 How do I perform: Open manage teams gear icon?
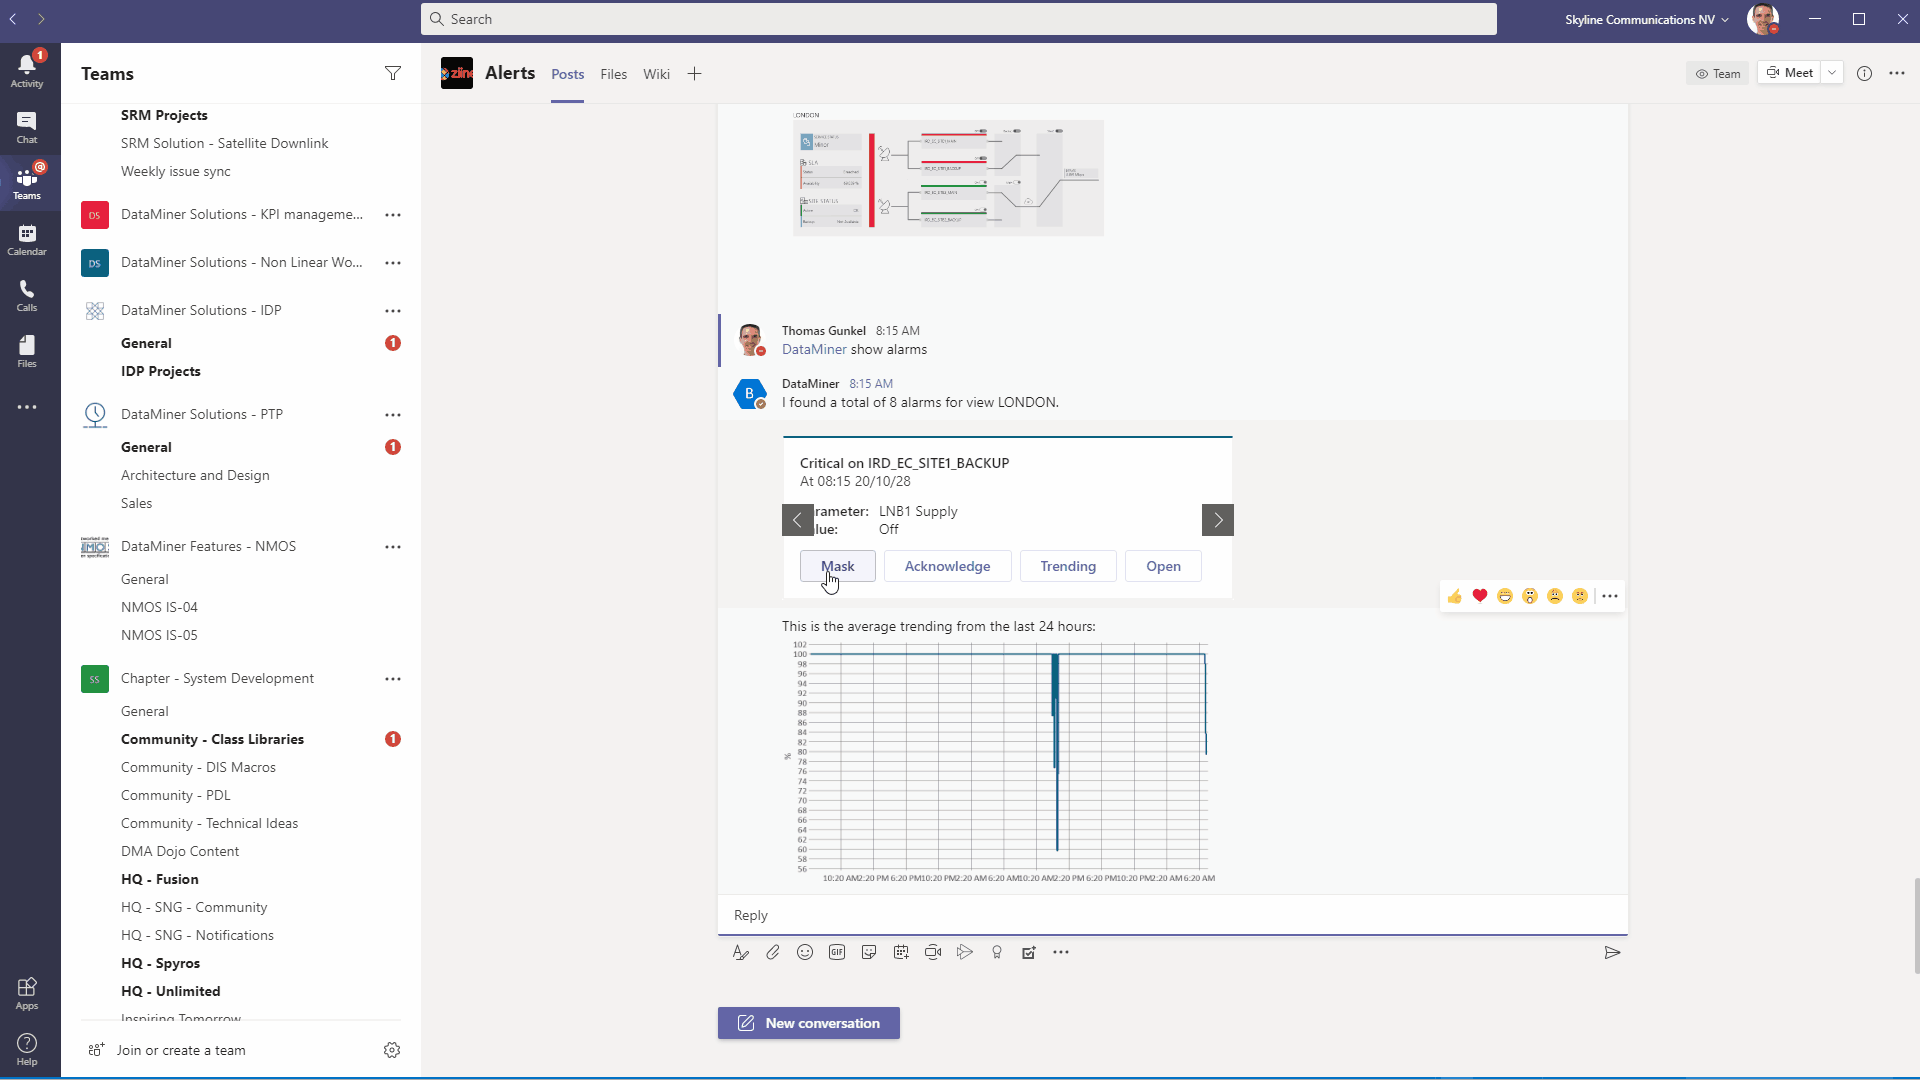coord(392,1050)
